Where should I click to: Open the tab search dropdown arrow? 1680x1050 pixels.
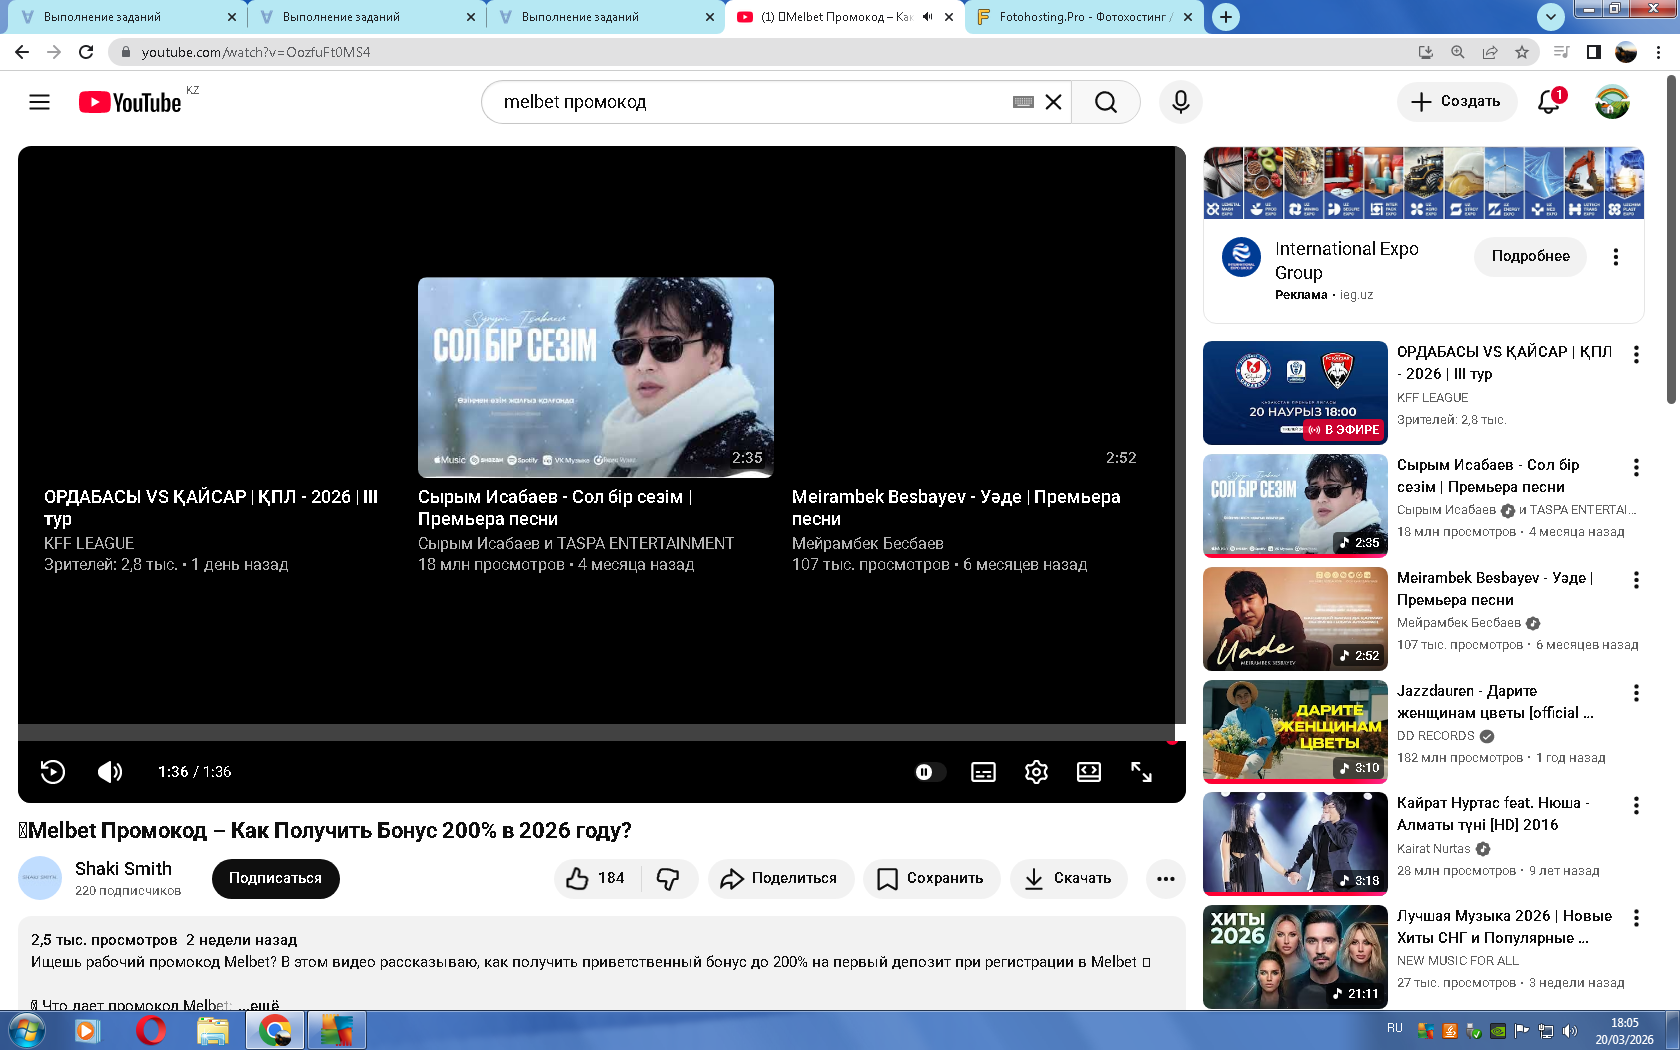click(1550, 16)
